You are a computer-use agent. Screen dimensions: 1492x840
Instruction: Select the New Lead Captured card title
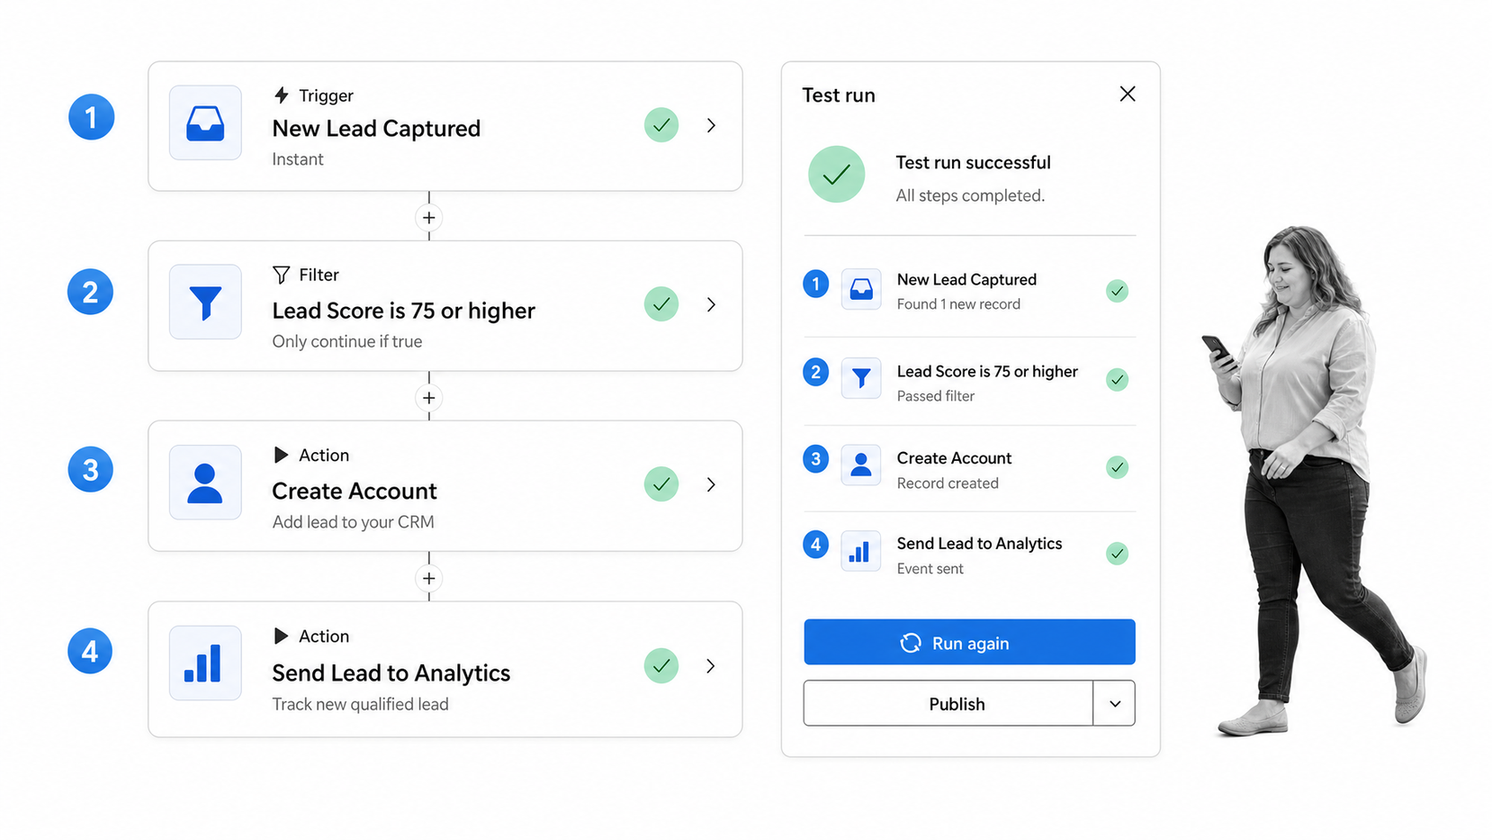pyautogui.click(x=376, y=128)
